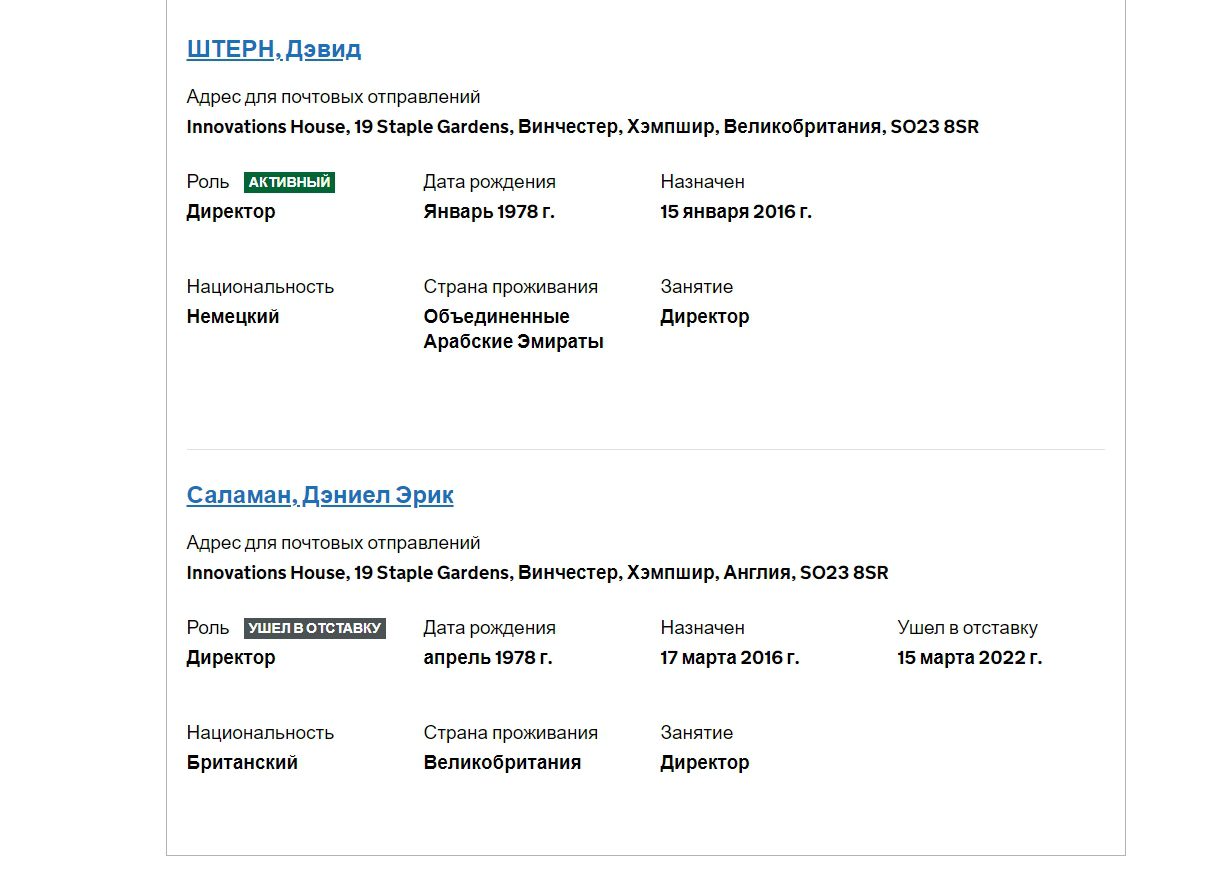
Task: Click the grey УШЕЛ В ОТСТАВКУ status badge
Action: (x=314, y=628)
